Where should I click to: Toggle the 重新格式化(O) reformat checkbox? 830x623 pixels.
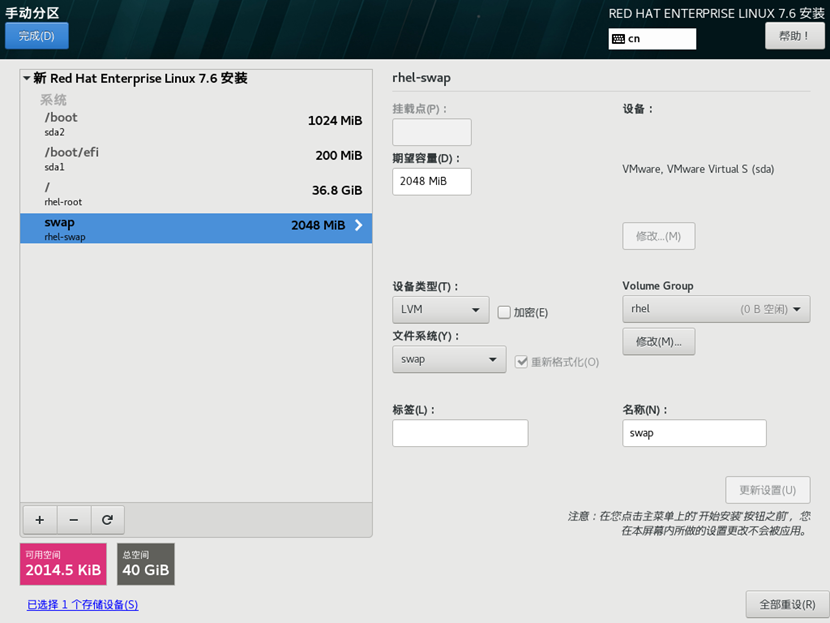[521, 362]
